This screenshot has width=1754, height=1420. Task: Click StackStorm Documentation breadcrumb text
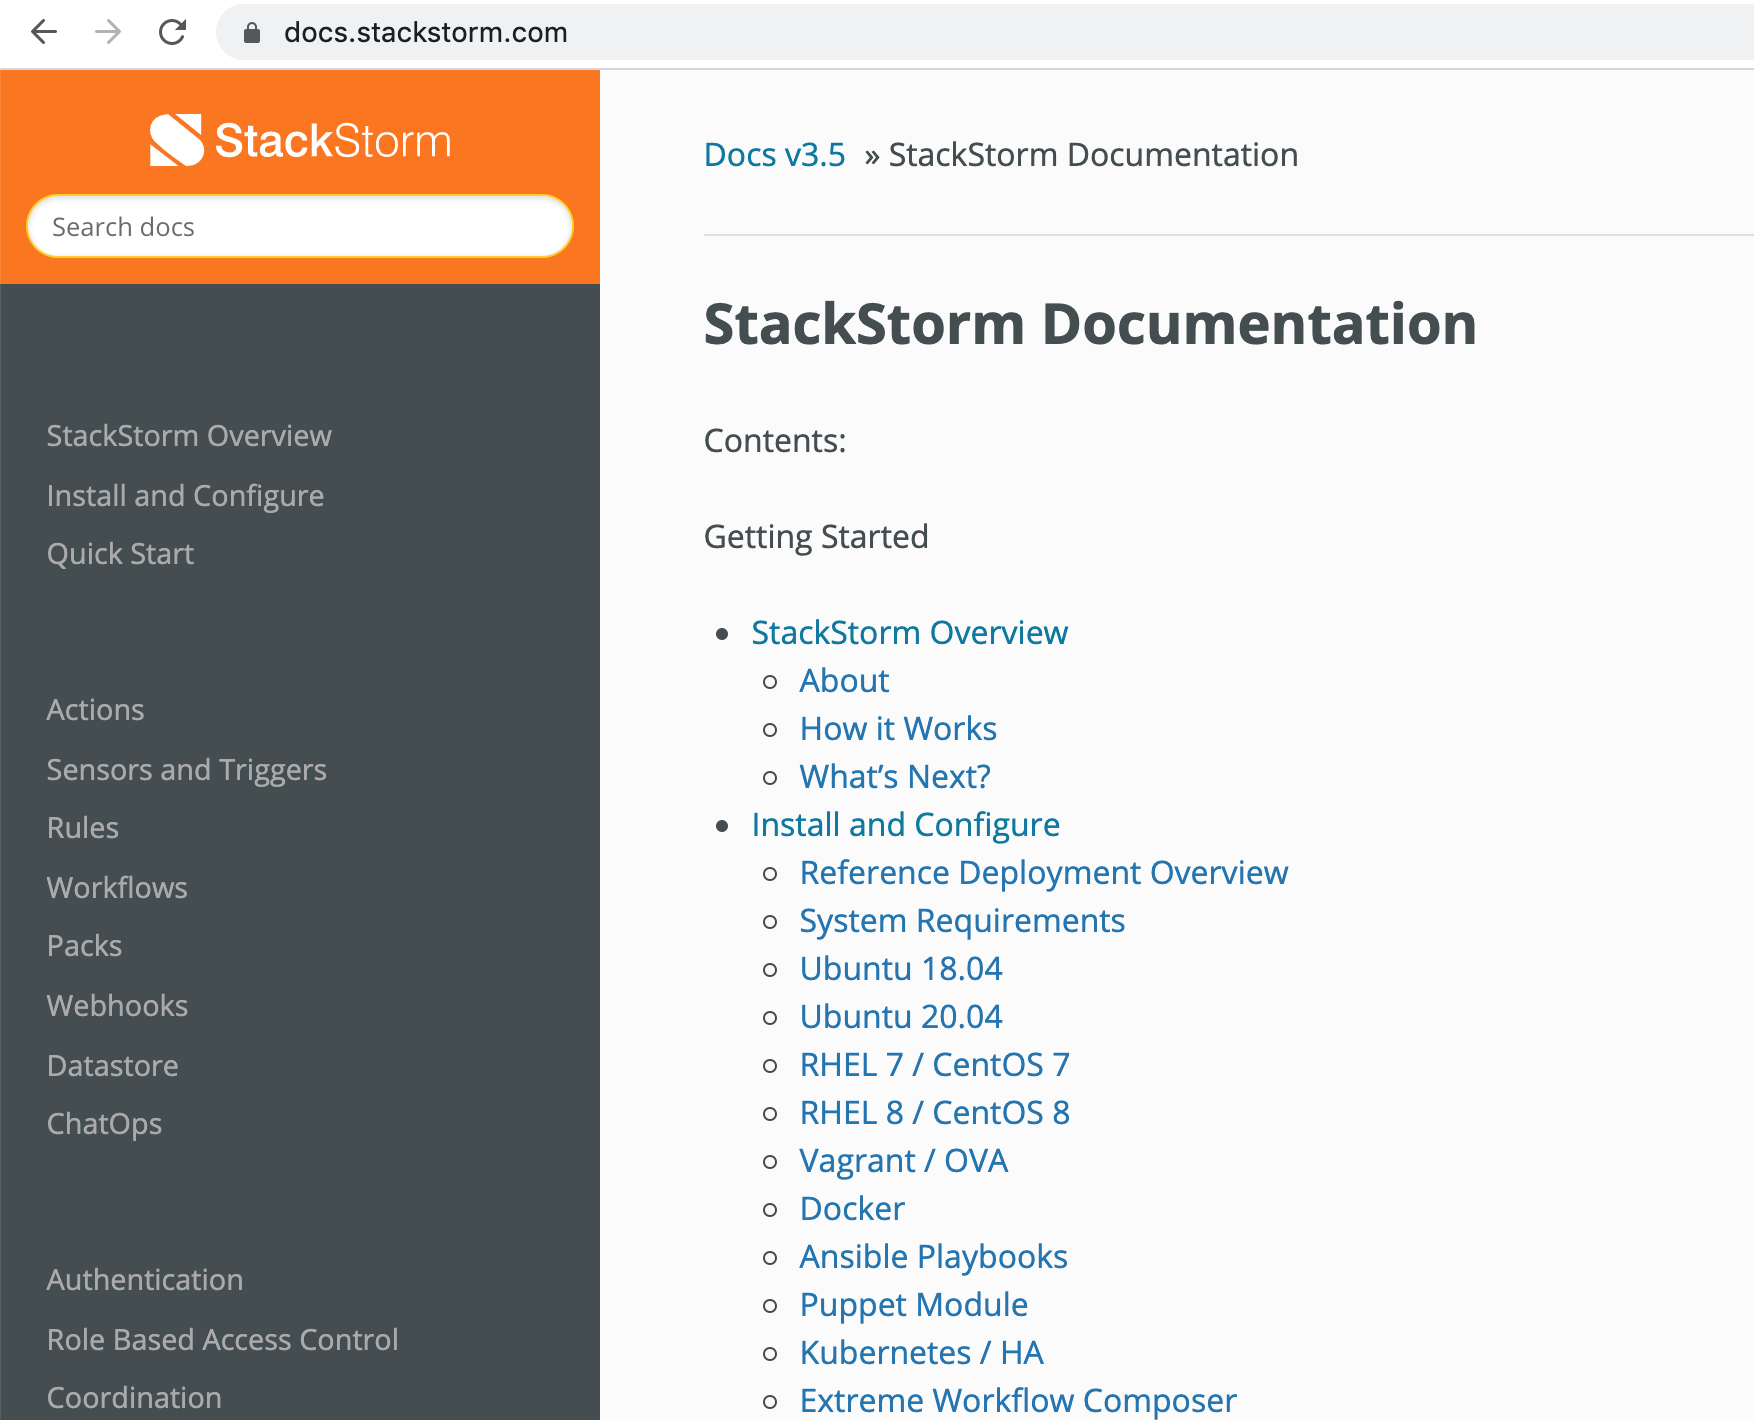click(x=1093, y=155)
